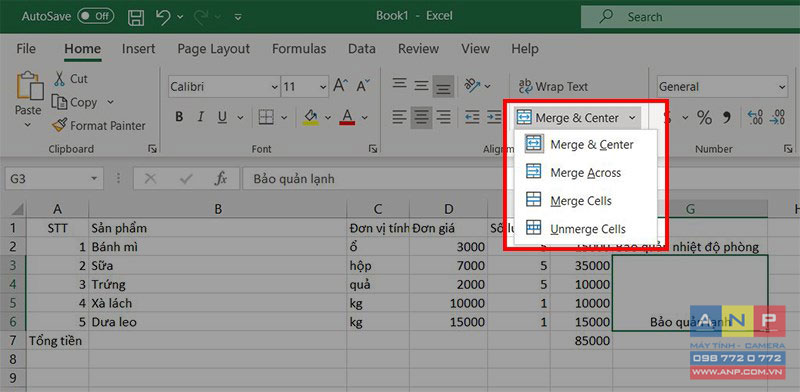This screenshot has height=392, width=800.
Task: Click the Bottom Align icon
Action: (x=443, y=86)
